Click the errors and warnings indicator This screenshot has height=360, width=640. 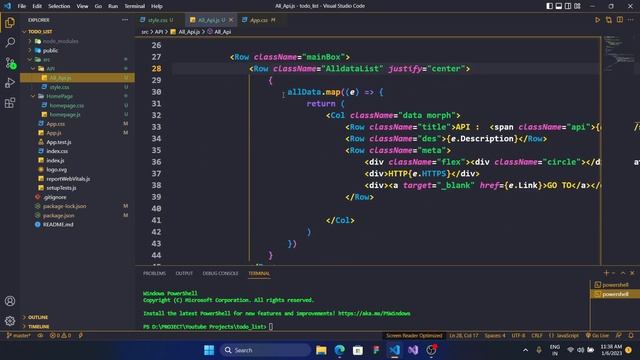(60, 336)
